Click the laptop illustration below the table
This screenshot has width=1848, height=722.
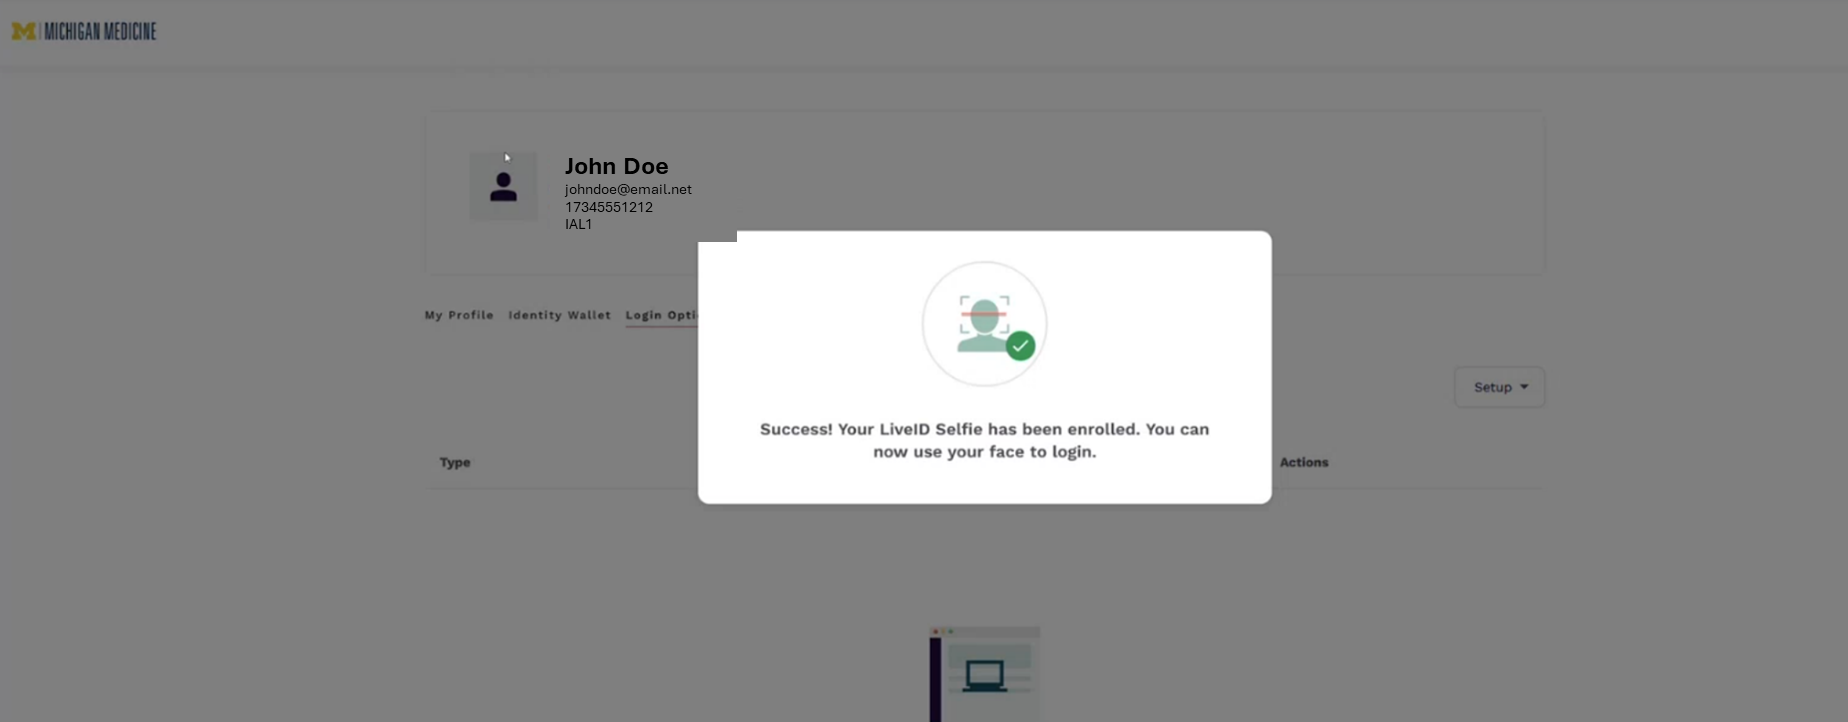pyautogui.click(x=985, y=674)
